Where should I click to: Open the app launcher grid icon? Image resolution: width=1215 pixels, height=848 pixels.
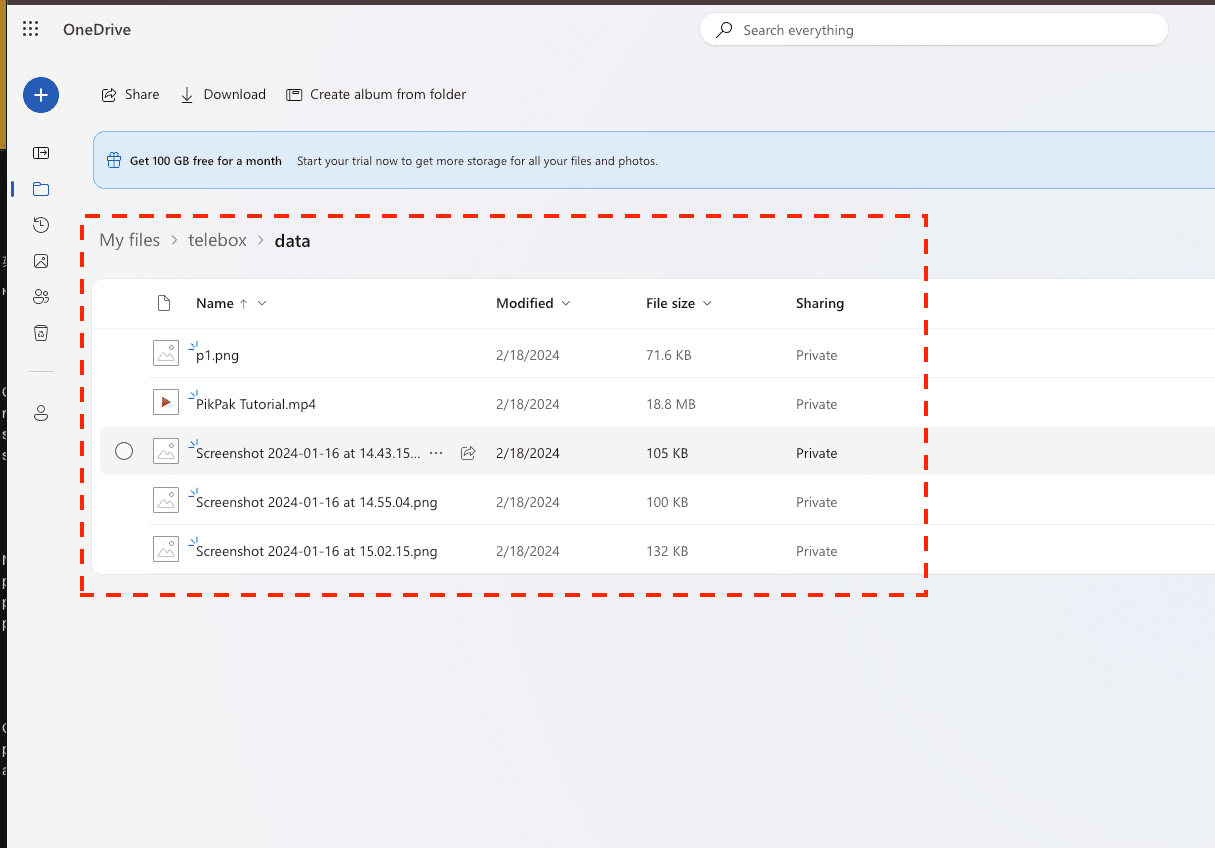[x=30, y=30]
